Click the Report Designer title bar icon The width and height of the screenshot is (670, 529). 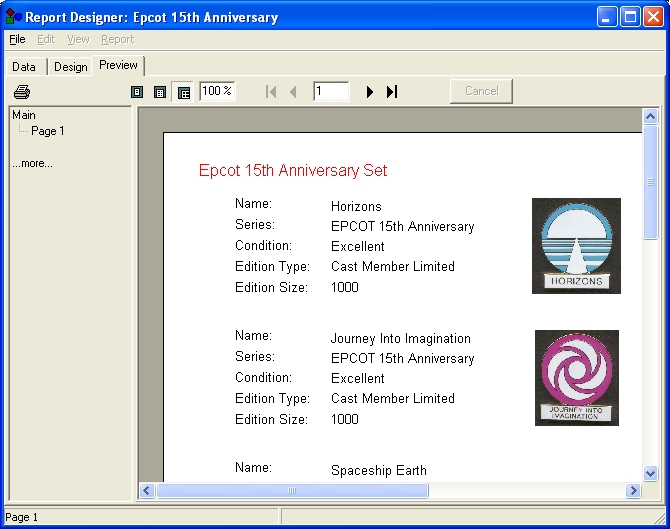13,17
